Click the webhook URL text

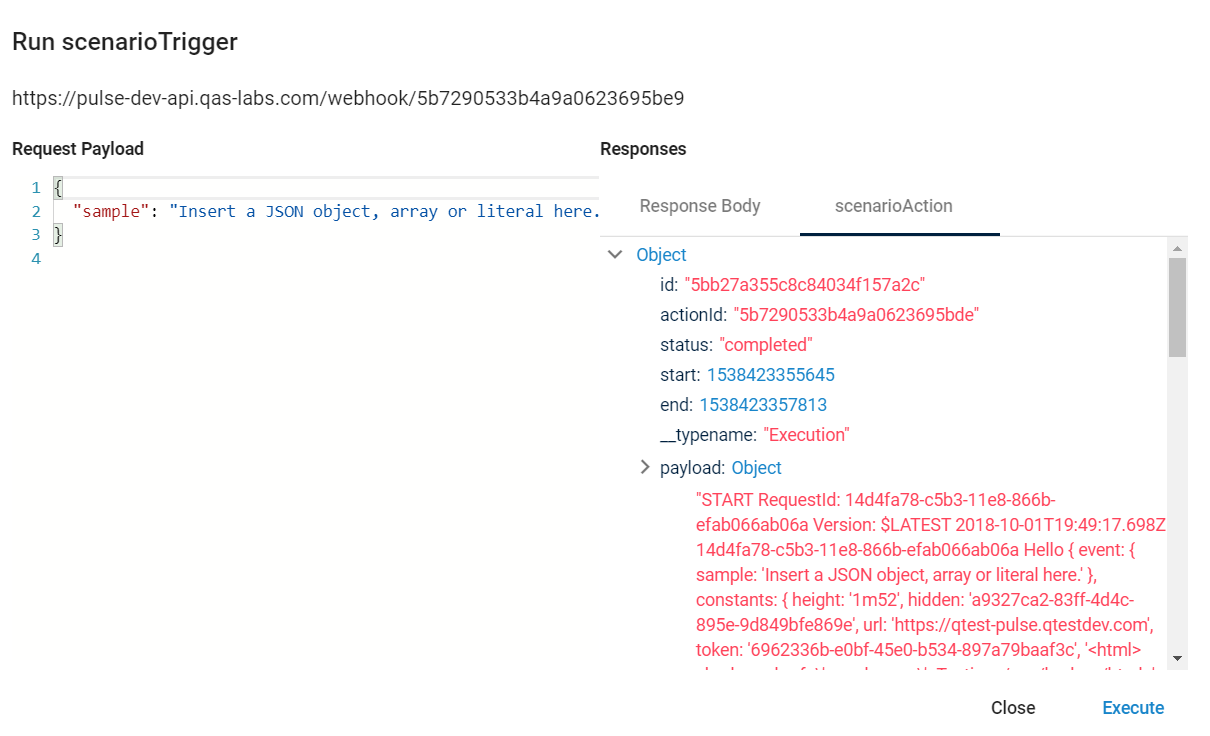(348, 99)
